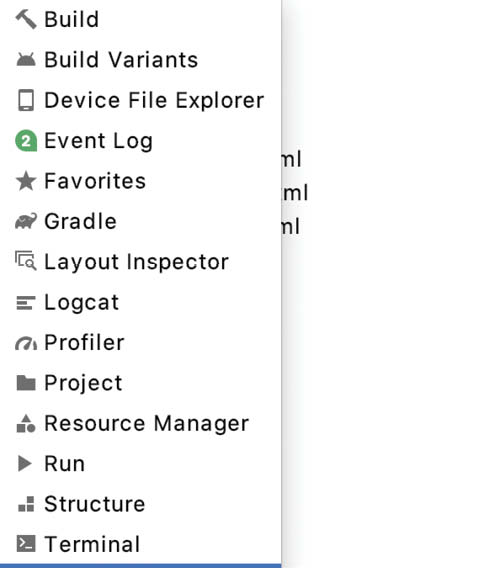
Task: Click the Terminal prompt icon
Action: pos(26,544)
